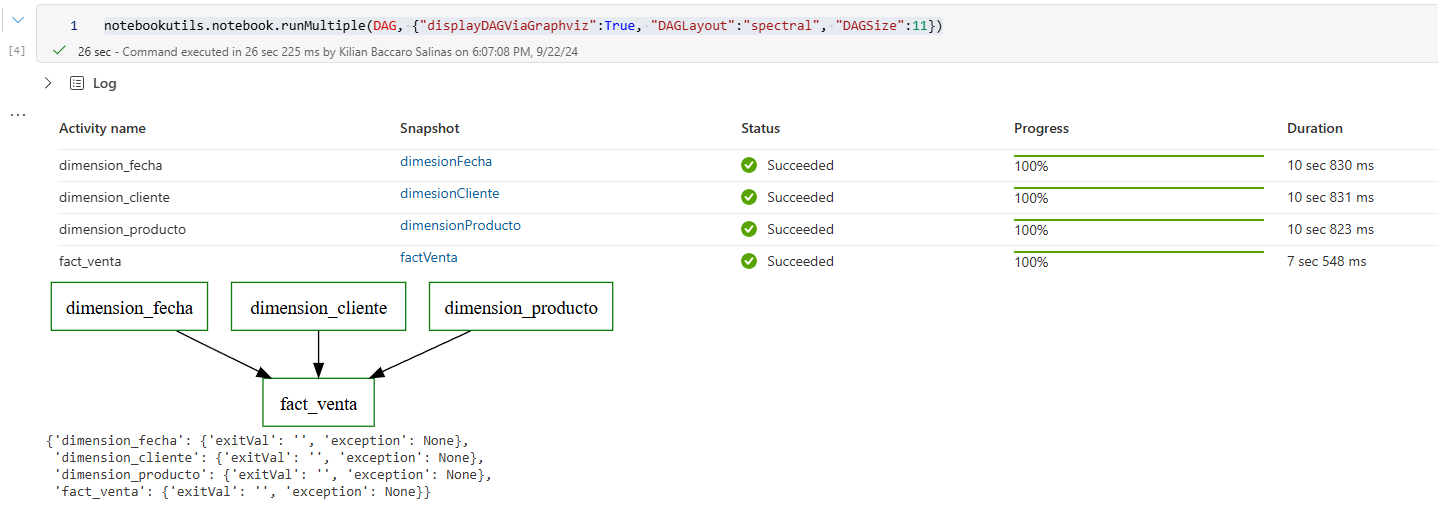The image size is (1438, 514).
Task: Click the Log list icon
Action: pyautogui.click(x=77, y=84)
